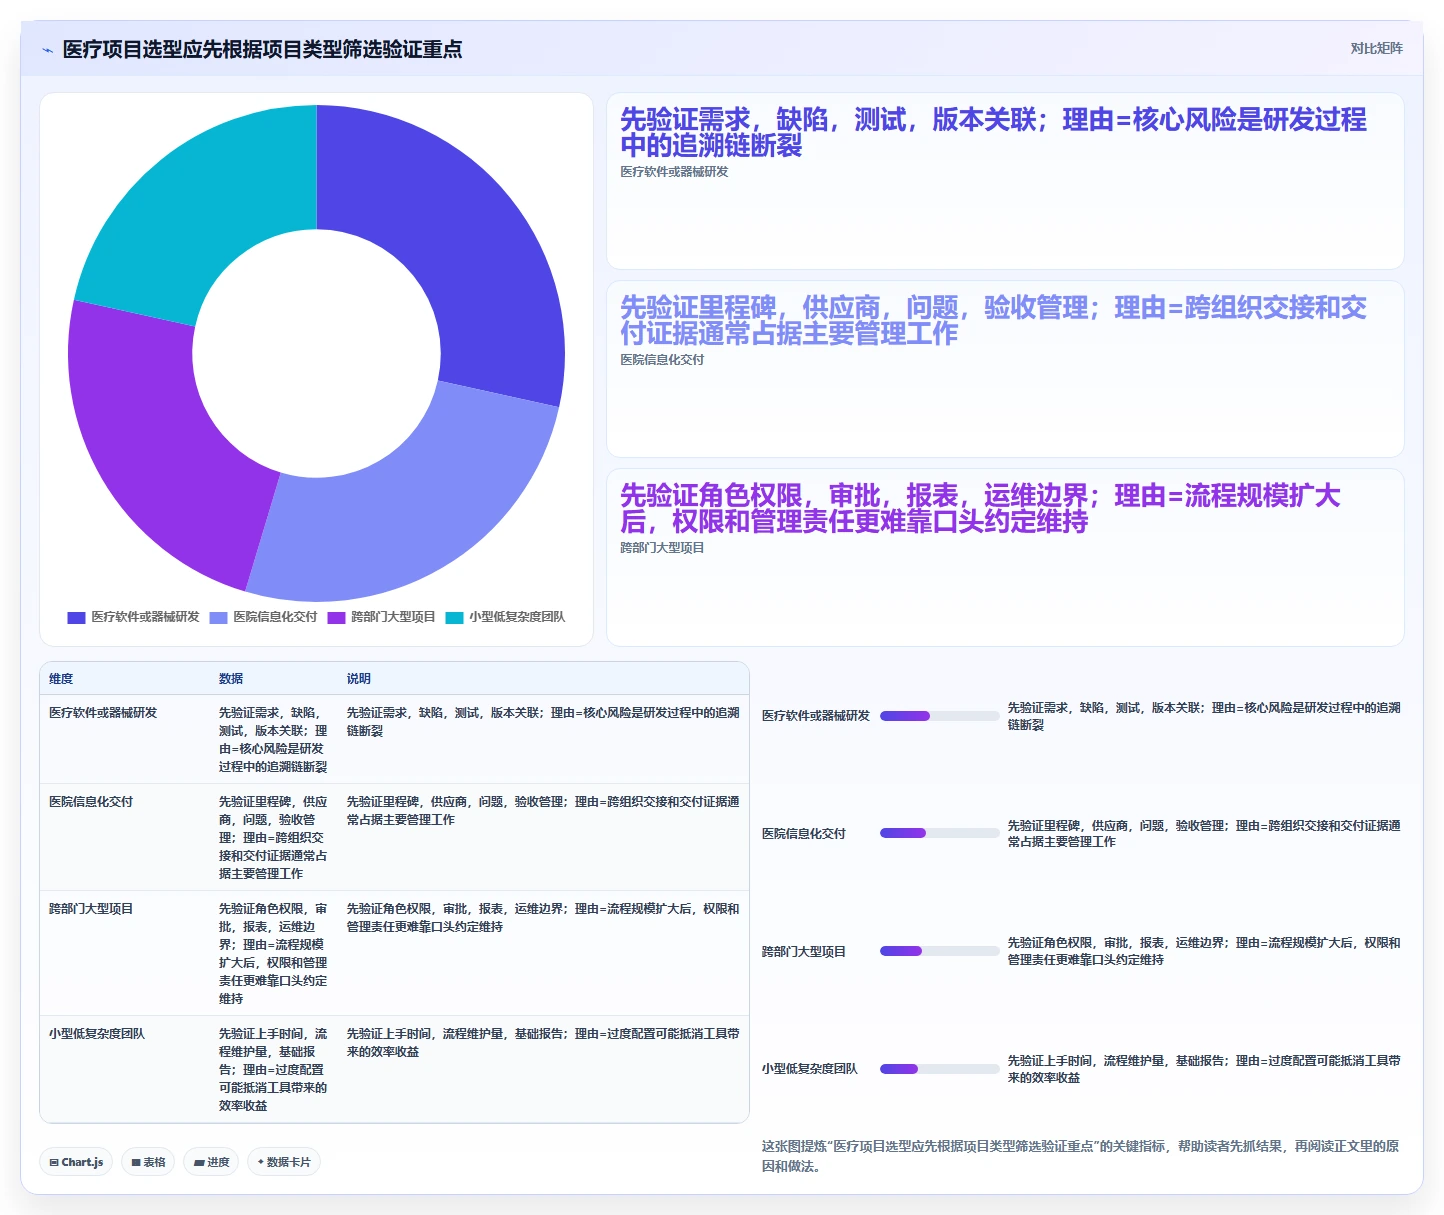Select table row cell 医疗软件或器械研发

coord(103,713)
